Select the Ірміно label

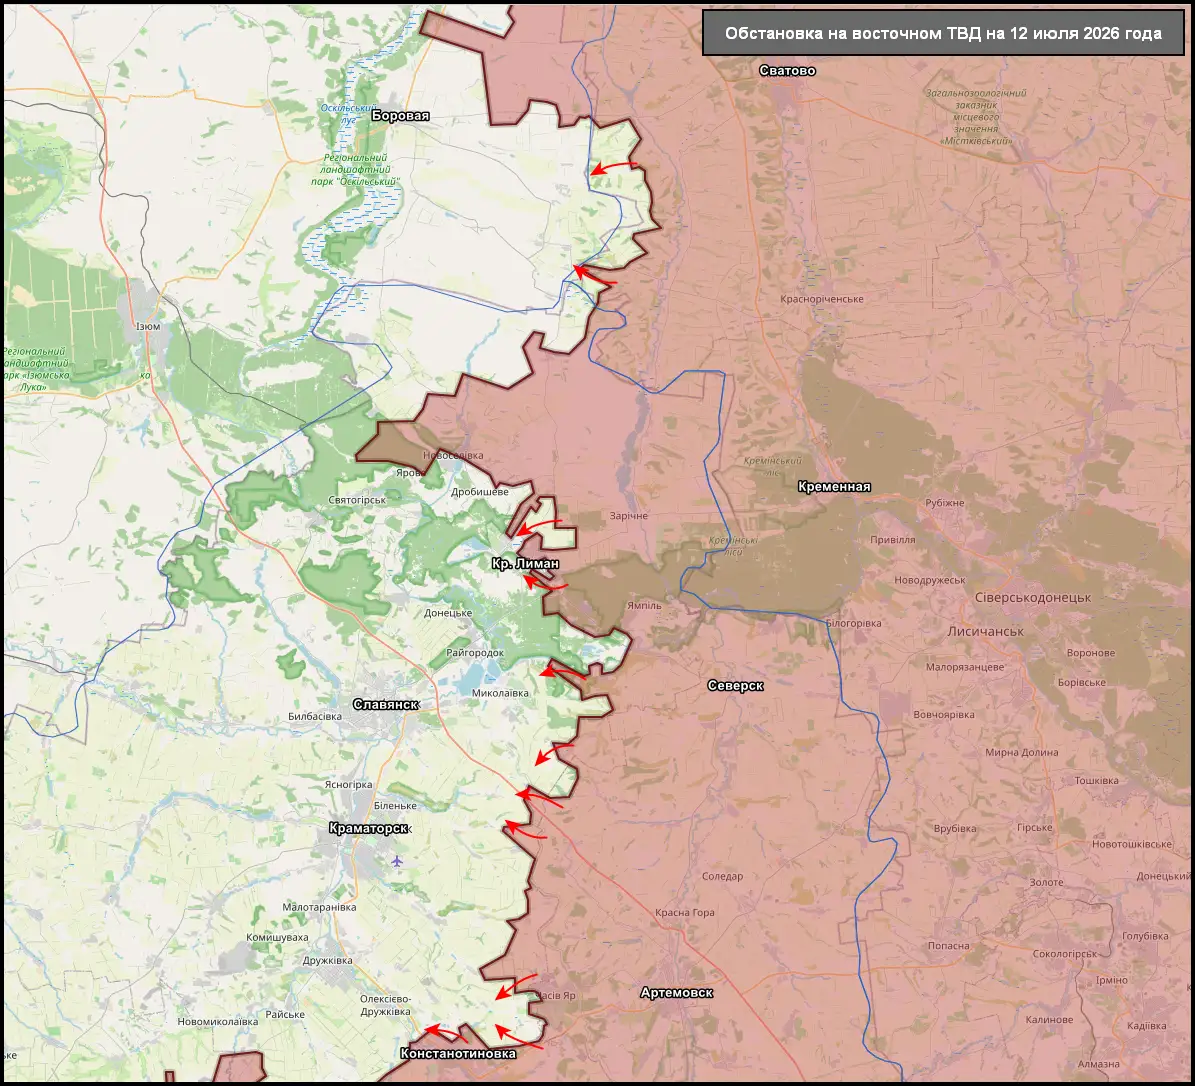[x=1111, y=981]
